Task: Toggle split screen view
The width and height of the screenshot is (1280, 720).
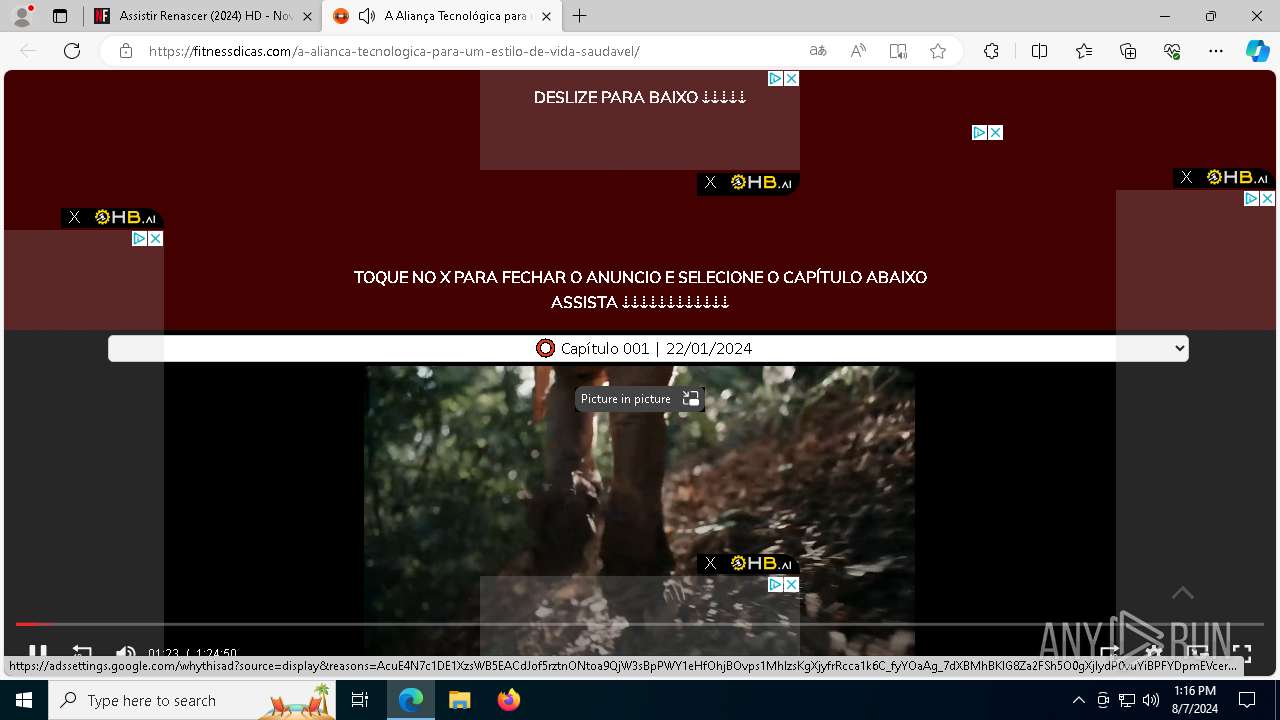Action: pyautogui.click(x=1039, y=51)
